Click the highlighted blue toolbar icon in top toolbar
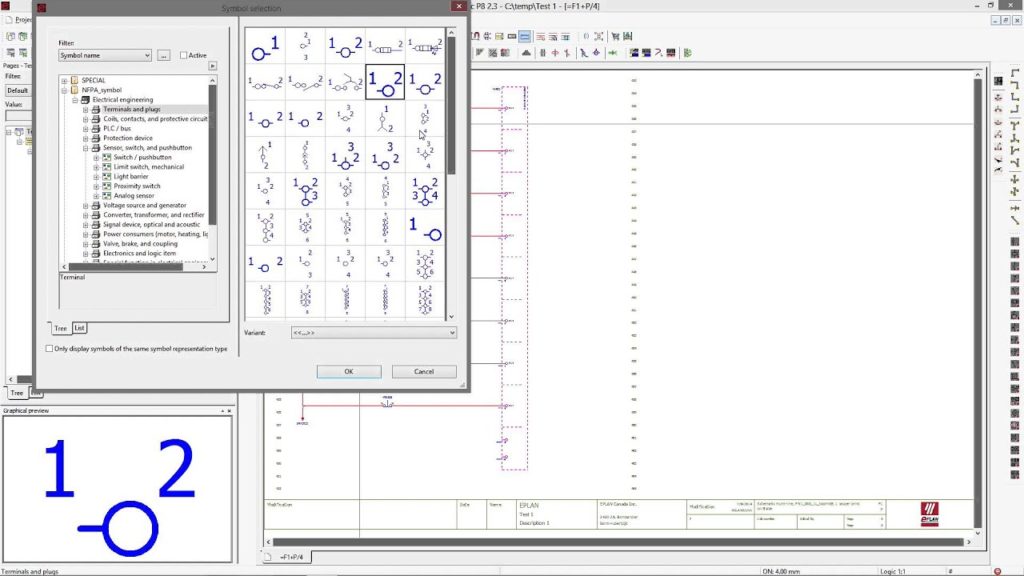The image size is (1024, 576). [x=525, y=36]
